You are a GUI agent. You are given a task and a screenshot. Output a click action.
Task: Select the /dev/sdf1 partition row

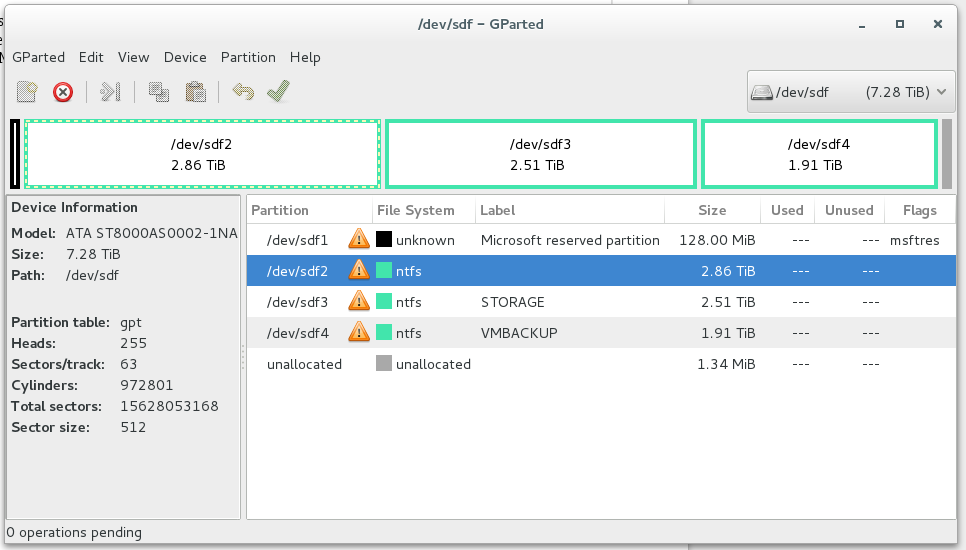(601, 240)
